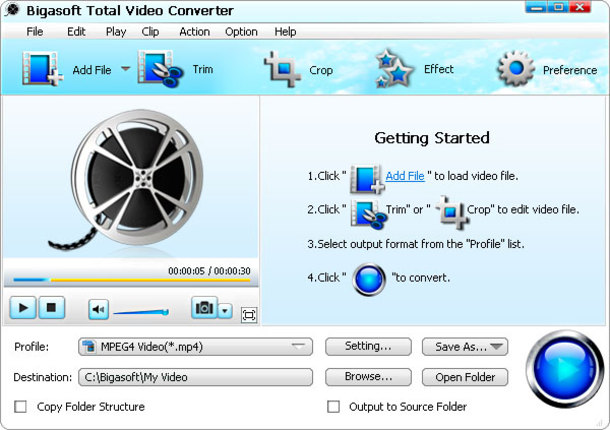Mute audio using the speaker icon

point(98,309)
